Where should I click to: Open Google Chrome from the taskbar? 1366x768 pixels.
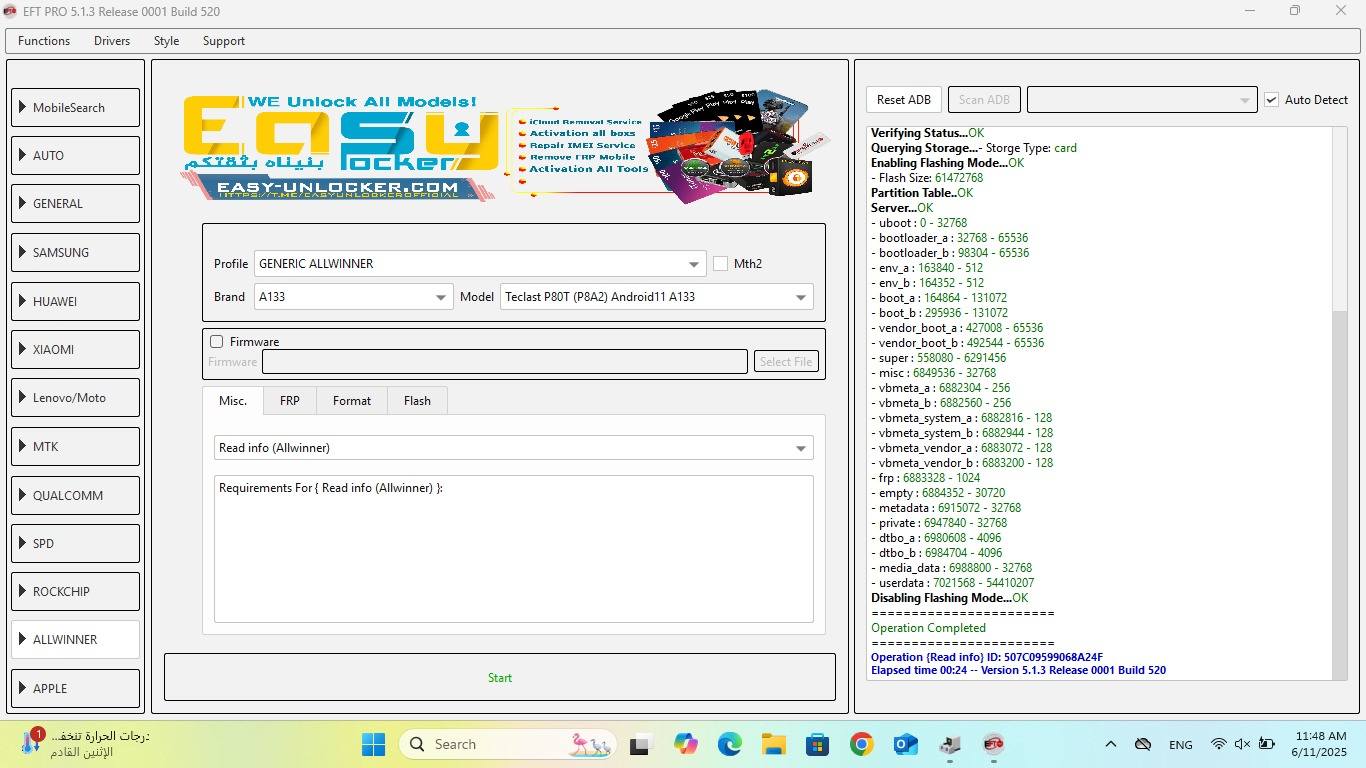pyautogui.click(x=861, y=744)
